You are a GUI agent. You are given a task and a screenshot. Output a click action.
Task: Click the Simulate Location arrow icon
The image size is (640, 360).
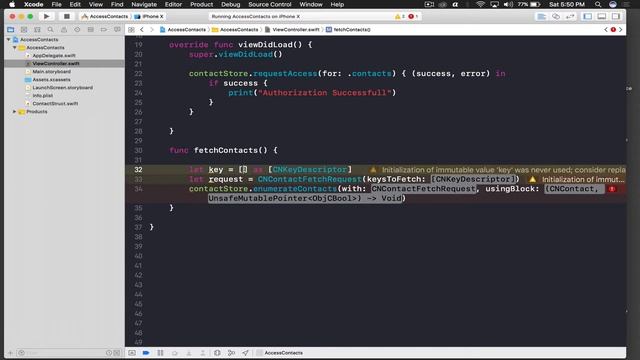click(x=245, y=353)
